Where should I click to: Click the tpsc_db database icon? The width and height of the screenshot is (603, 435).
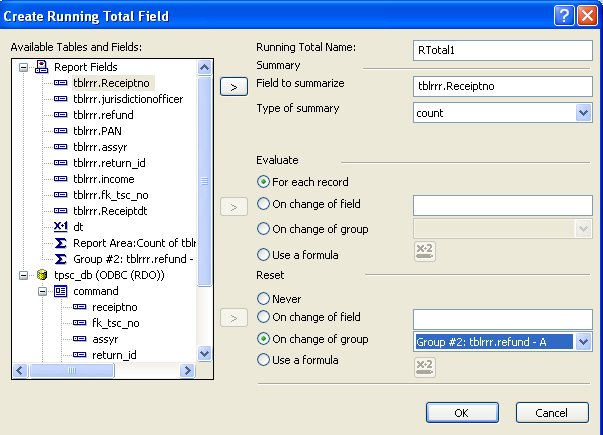pyautogui.click(x=42, y=275)
